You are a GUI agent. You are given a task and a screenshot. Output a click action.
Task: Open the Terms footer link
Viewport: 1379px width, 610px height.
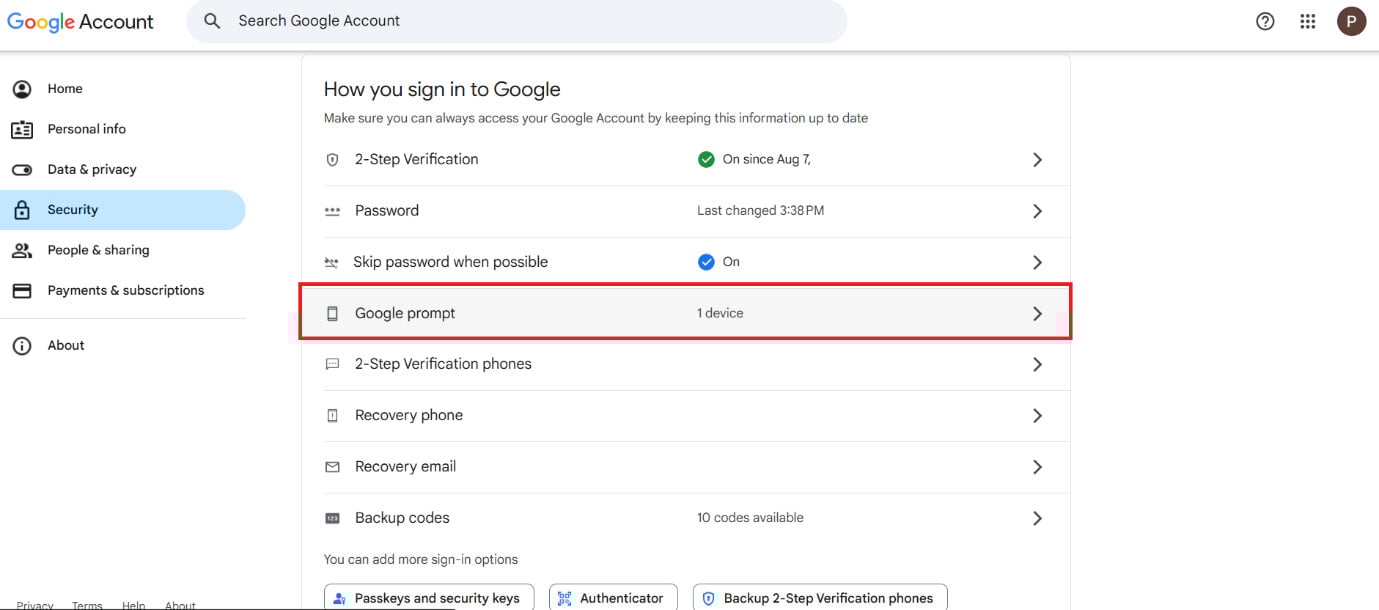tap(87, 604)
